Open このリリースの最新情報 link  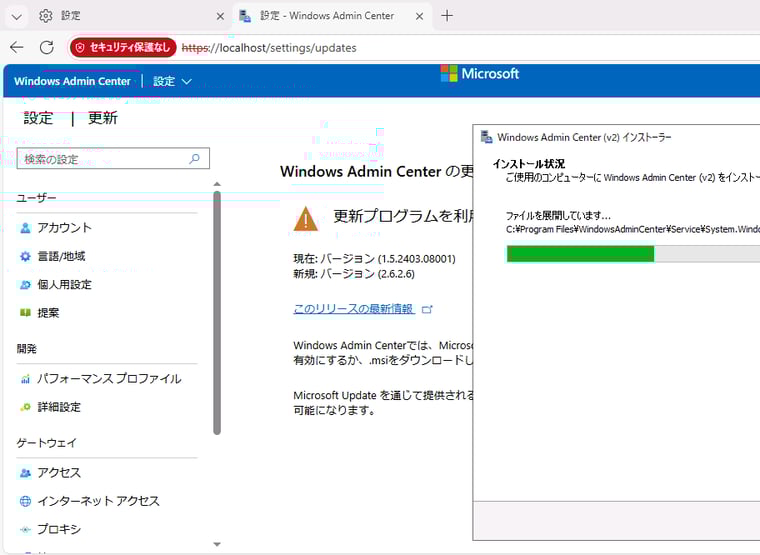coord(354,309)
